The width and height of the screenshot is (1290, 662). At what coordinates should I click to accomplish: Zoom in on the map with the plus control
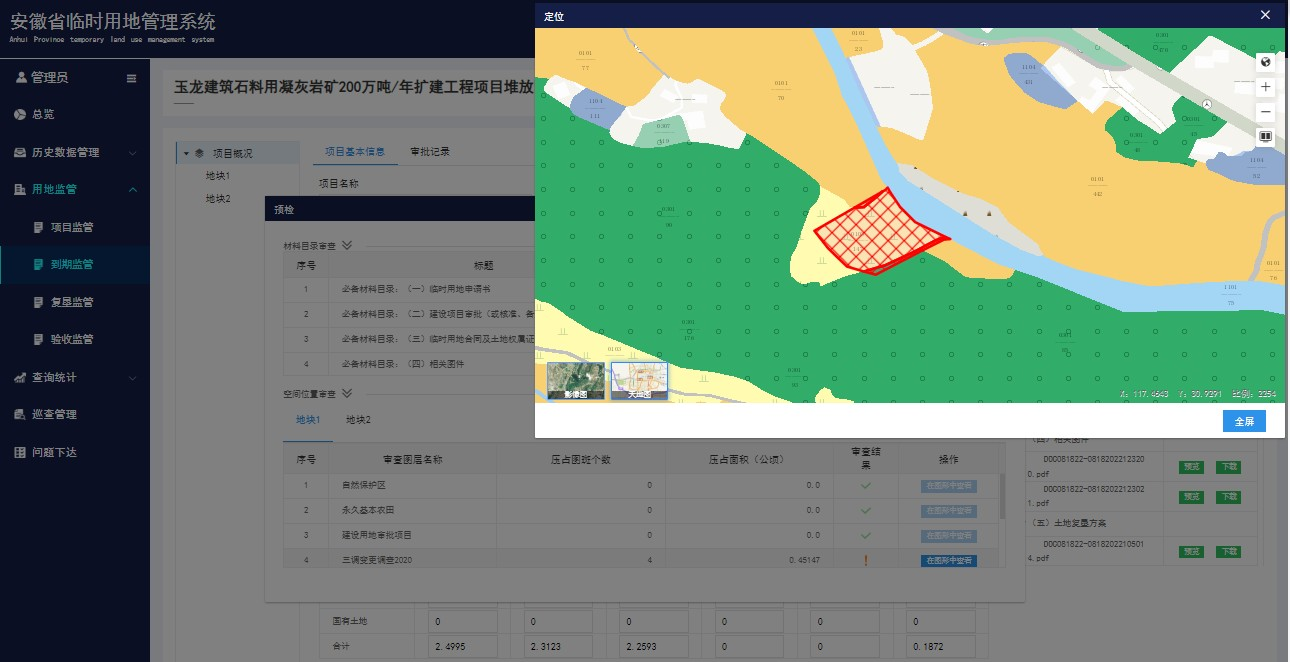pyautogui.click(x=1265, y=87)
